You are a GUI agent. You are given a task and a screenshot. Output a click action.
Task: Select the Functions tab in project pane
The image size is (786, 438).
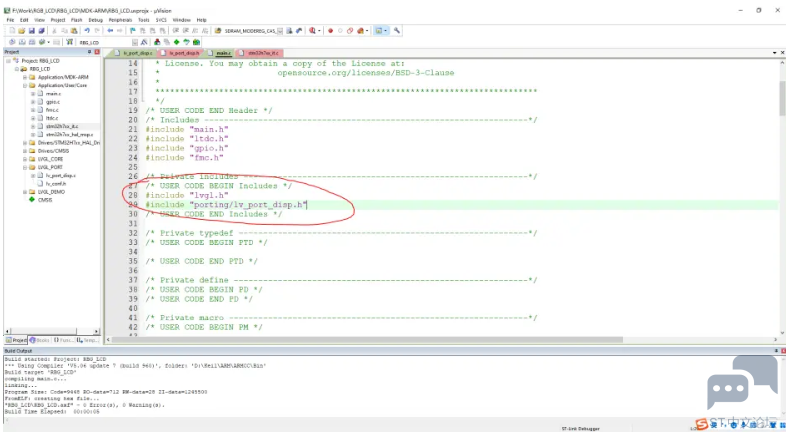pos(63,340)
